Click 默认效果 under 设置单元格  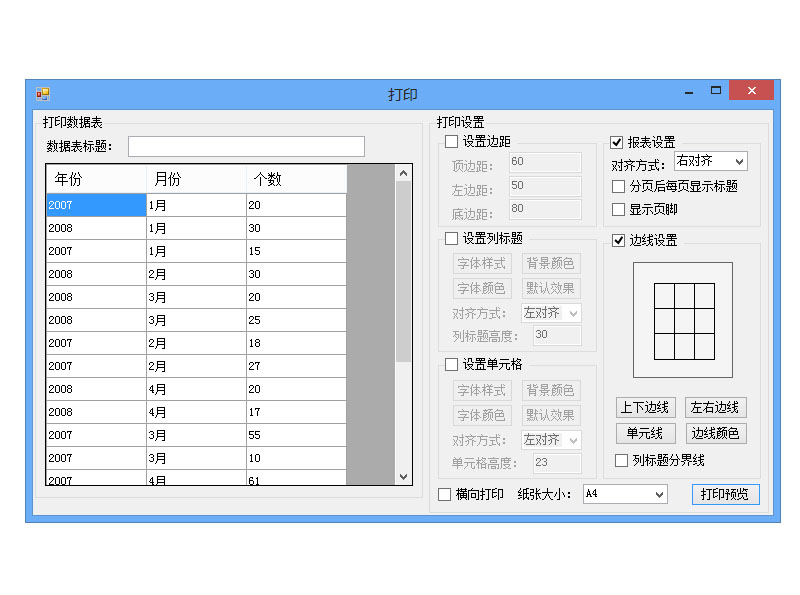point(551,415)
